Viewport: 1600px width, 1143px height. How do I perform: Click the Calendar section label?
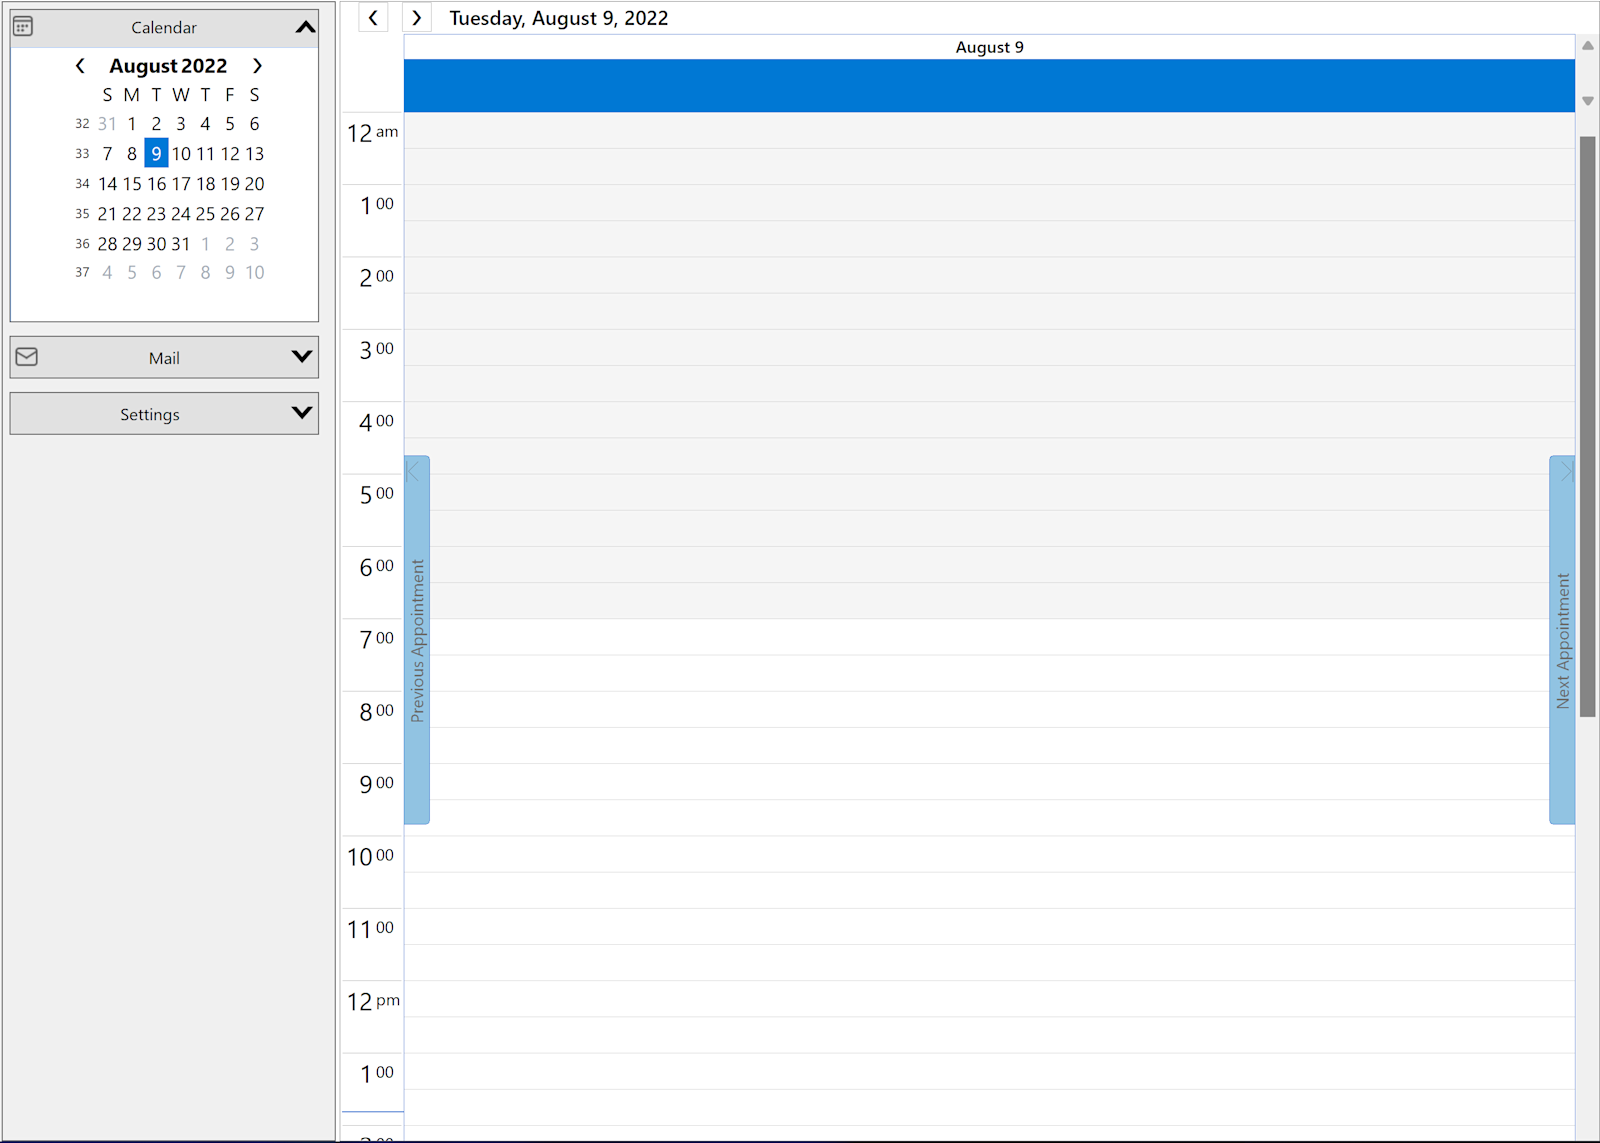[164, 27]
